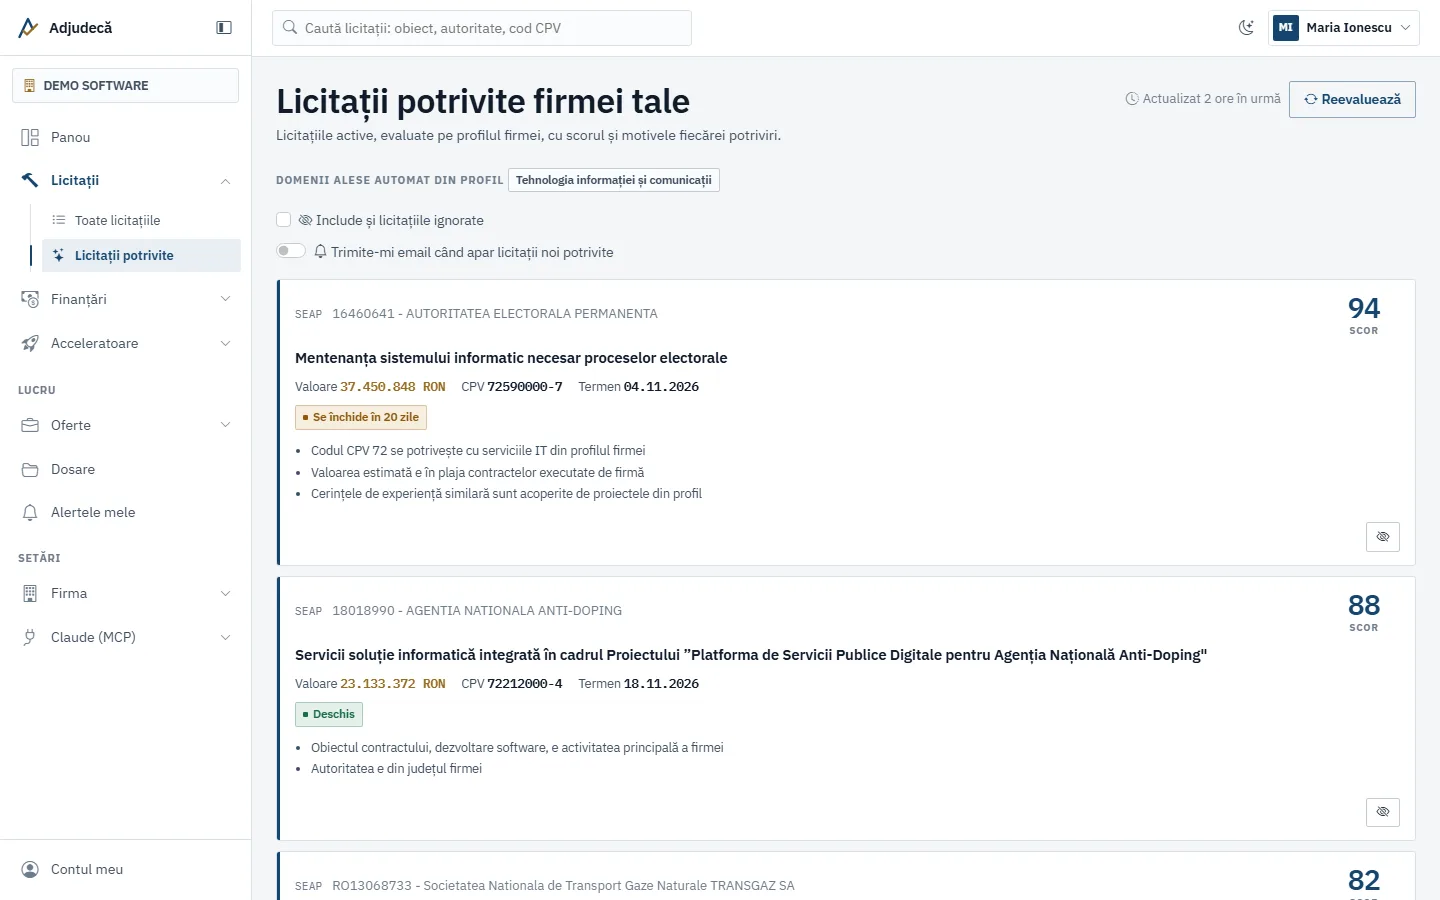Click the Panou dashboard icon

[30, 137]
